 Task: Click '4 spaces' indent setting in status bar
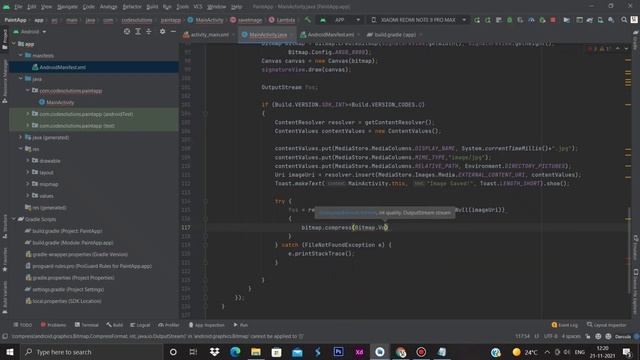pos(571,336)
